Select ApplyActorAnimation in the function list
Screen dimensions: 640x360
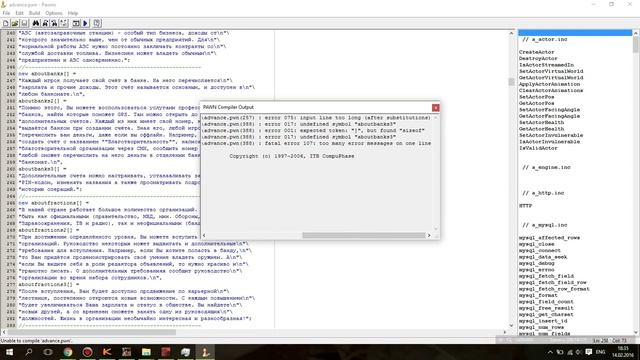pyautogui.click(x=549, y=84)
